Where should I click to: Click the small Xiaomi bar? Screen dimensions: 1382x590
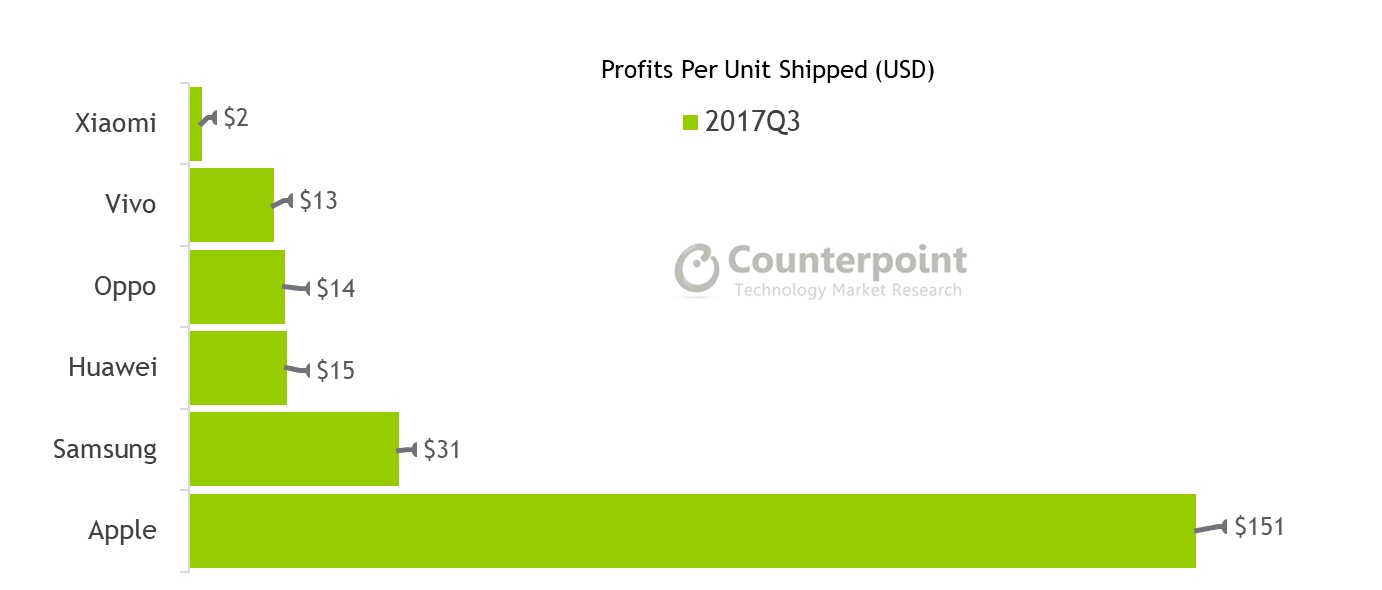pos(196,123)
